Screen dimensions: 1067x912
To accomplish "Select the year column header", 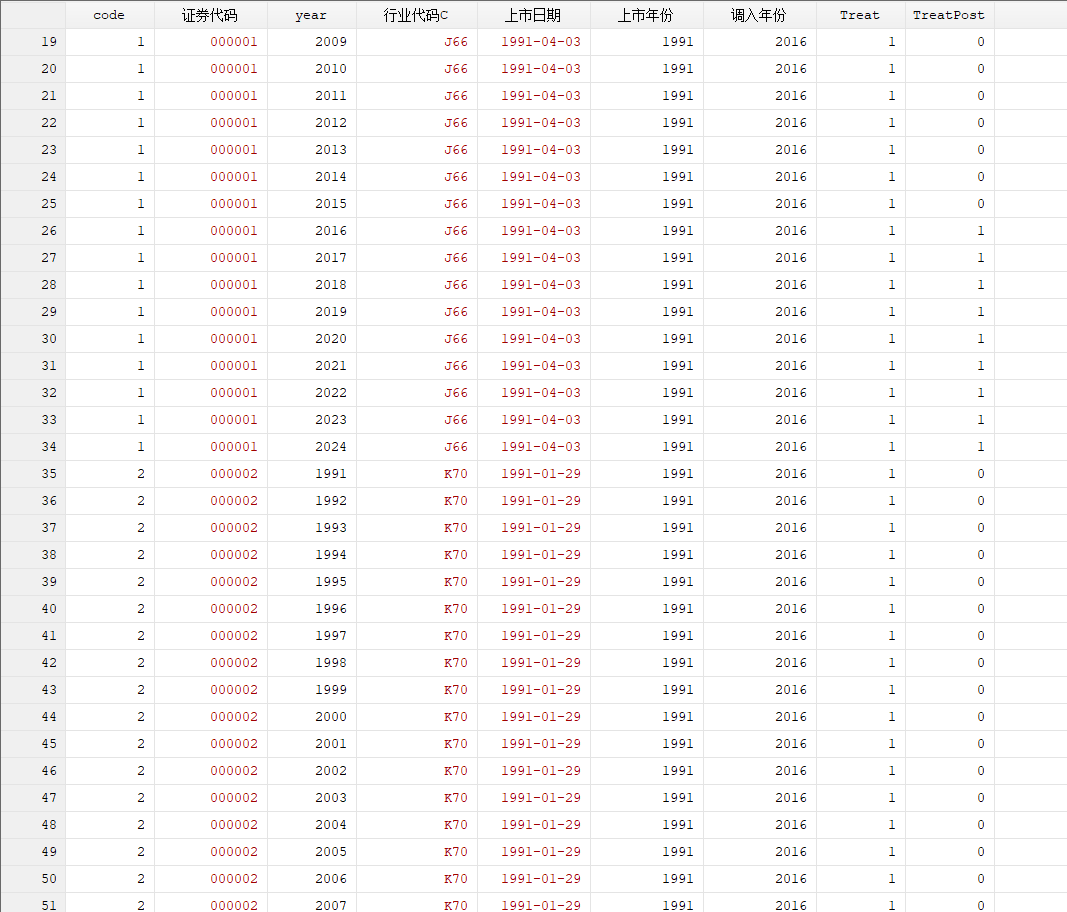I will point(312,15).
